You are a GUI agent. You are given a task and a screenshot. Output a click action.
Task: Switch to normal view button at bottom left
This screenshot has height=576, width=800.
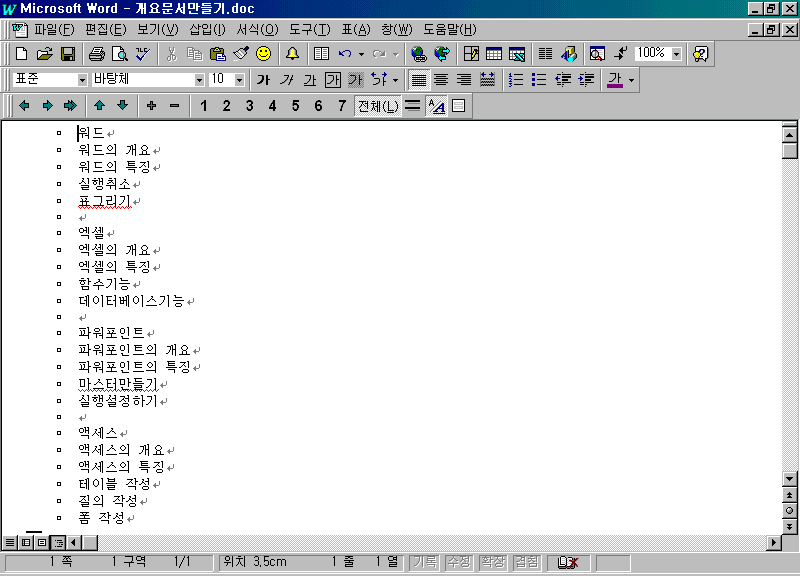click(x=10, y=542)
